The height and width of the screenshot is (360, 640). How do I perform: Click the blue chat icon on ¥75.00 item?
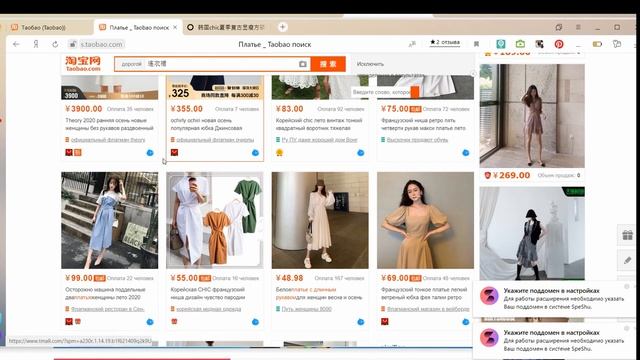coord(466,153)
